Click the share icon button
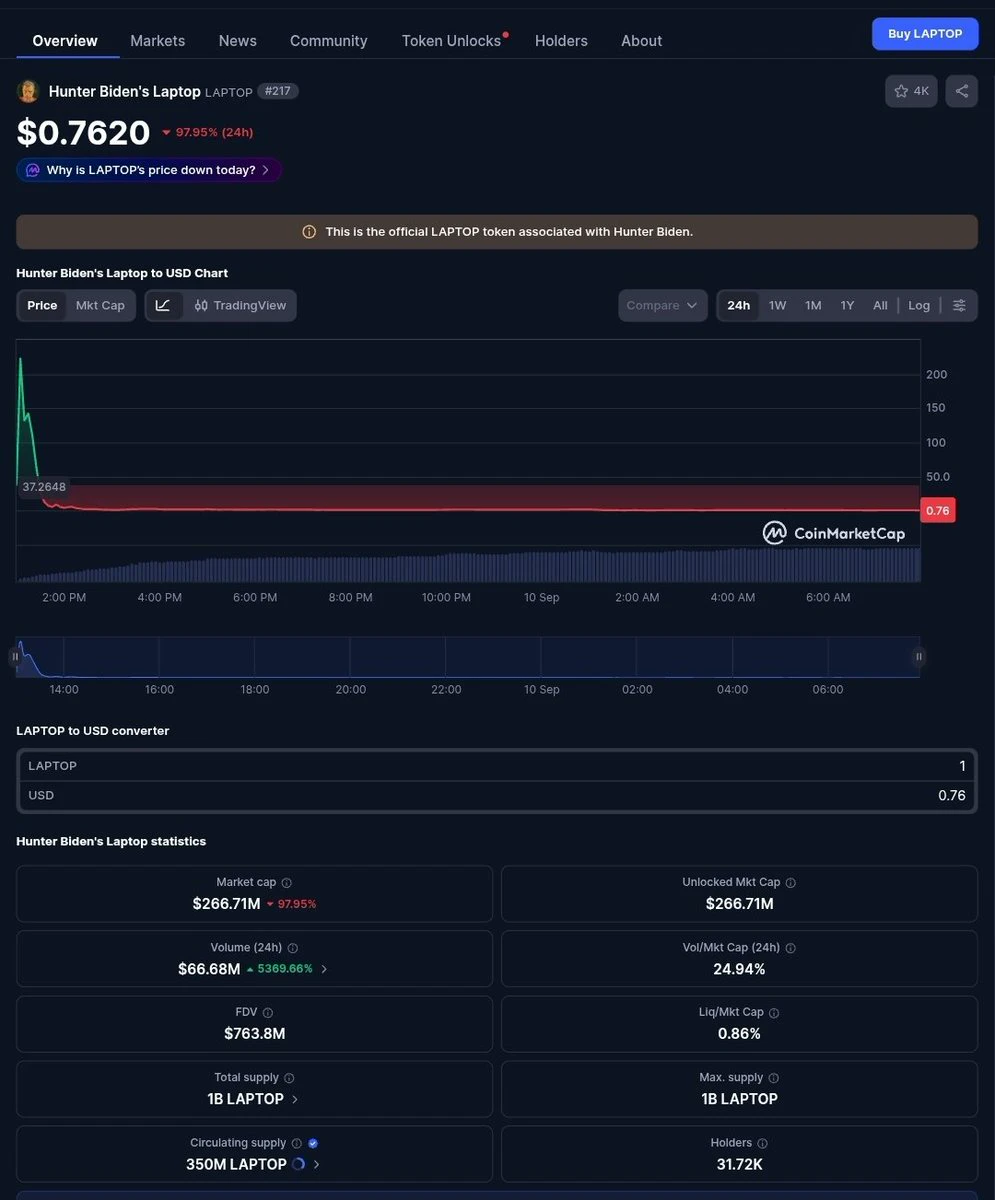This screenshot has height=1200, width=995. click(x=962, y=91)
